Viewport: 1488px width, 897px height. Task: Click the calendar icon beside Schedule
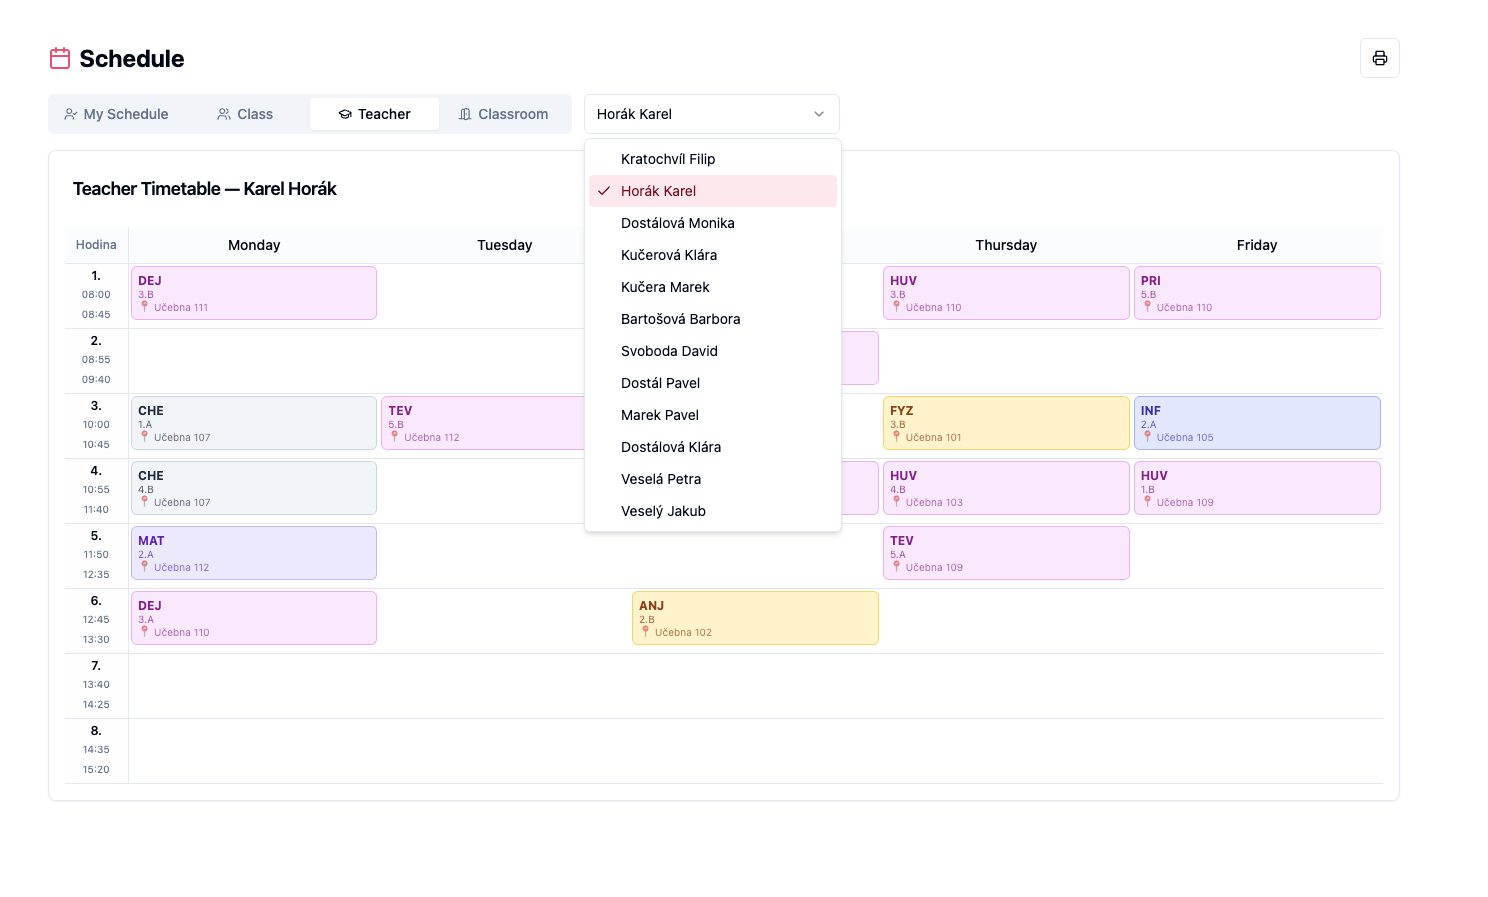click(60, 58)
